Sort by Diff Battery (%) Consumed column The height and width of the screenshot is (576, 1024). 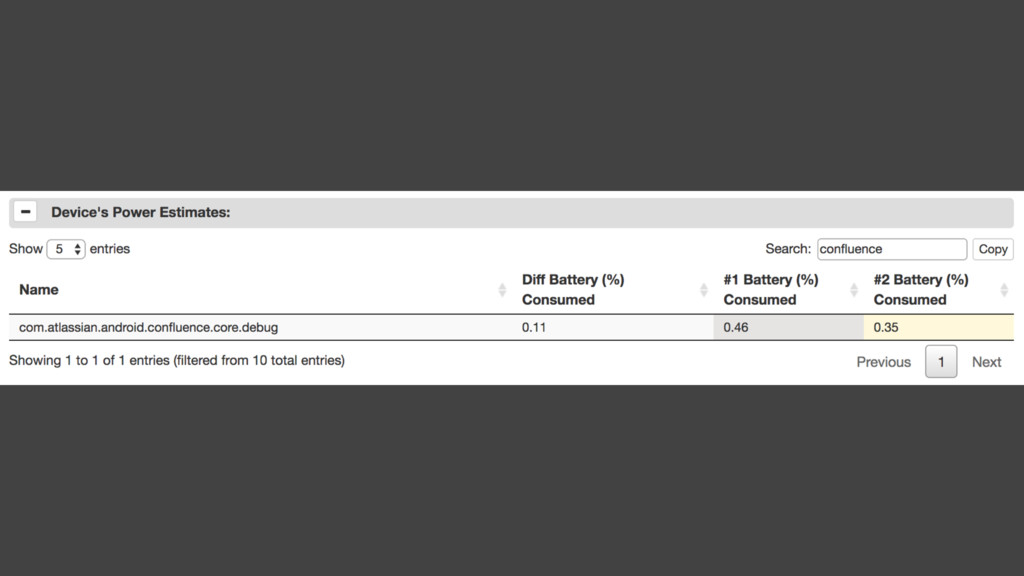click(x=613, y=290)
